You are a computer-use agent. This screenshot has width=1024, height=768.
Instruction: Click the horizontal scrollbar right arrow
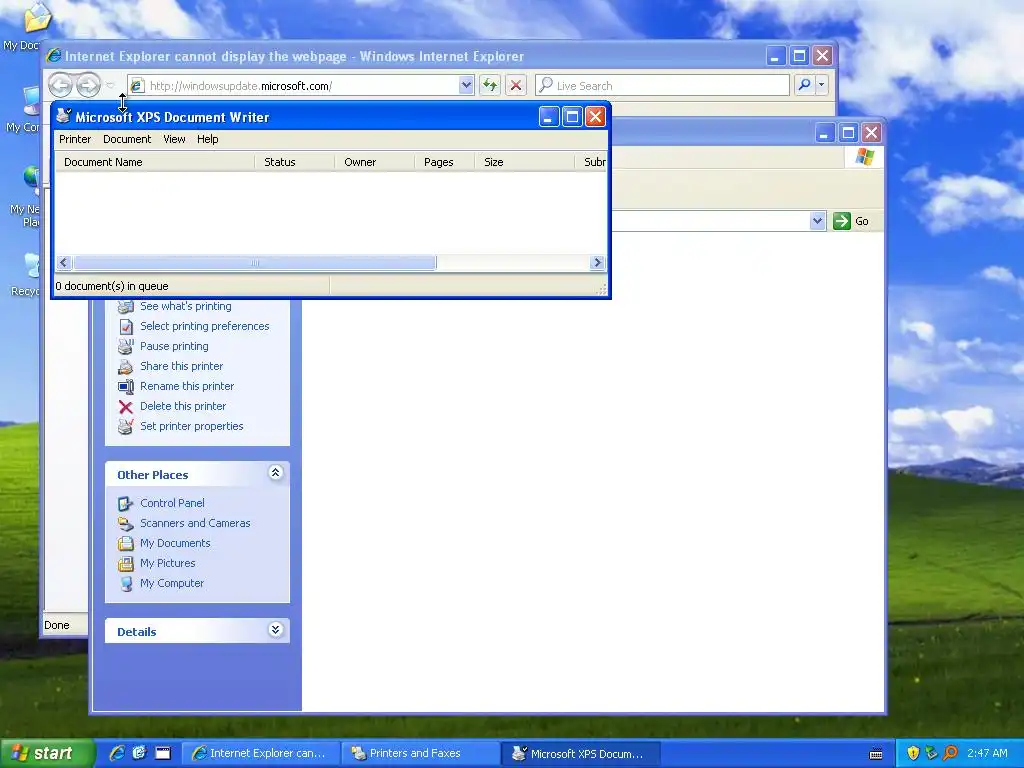pyautogui.click(x=597, y=263)
